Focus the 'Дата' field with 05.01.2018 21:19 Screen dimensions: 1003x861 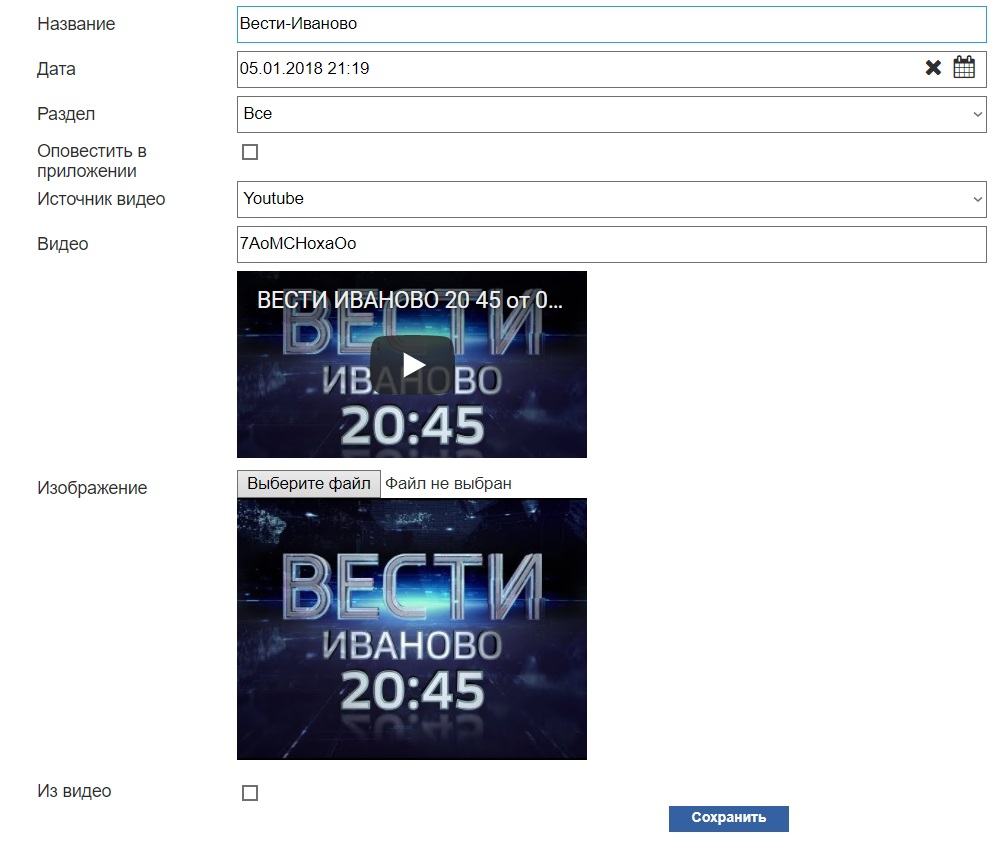coord(612,69)
